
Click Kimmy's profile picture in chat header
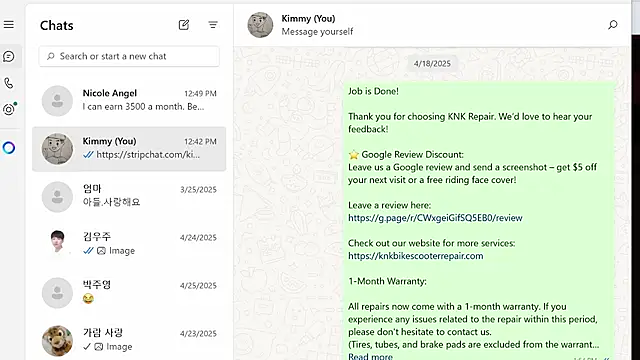click(x=260, y=25)
